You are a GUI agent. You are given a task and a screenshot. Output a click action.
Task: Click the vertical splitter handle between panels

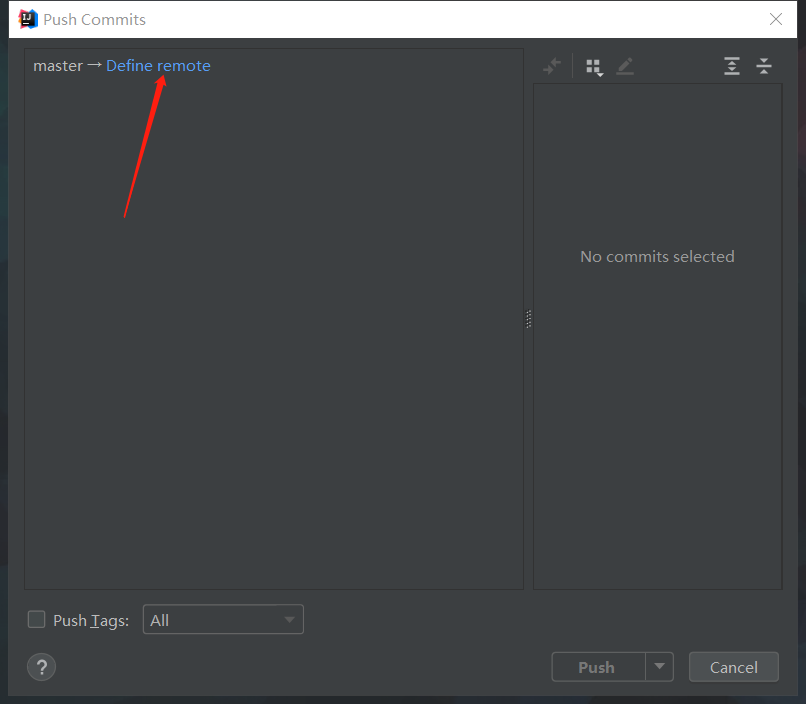528,319
